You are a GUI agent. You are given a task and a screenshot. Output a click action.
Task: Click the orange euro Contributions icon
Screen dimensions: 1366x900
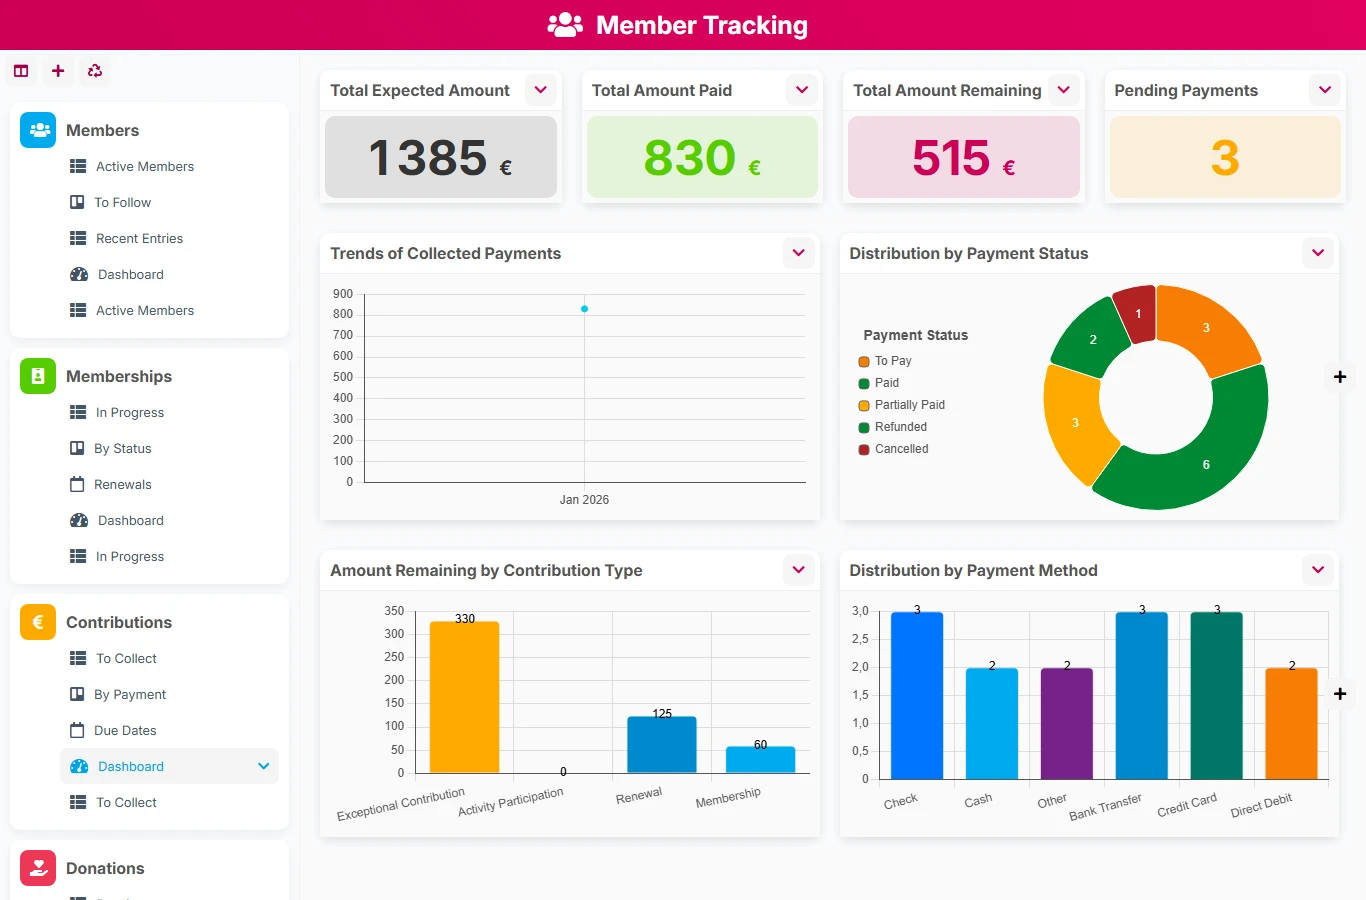(38, 622)
